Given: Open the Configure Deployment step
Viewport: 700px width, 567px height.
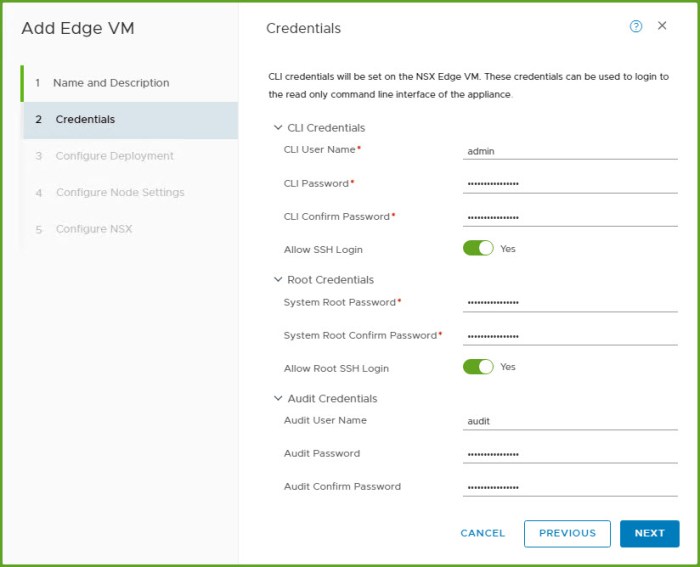Looking at the screenshot, I should (x=114, y=156).
